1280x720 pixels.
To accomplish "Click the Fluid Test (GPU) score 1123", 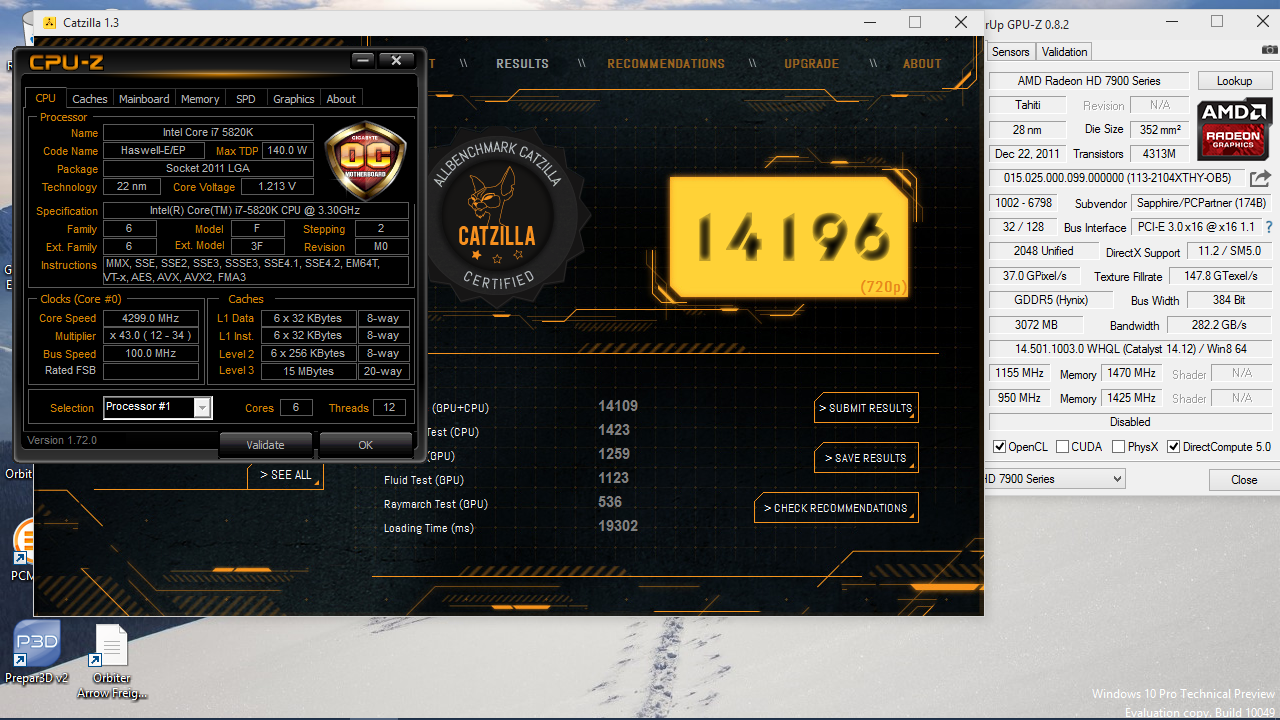I will tap(614, 478).
